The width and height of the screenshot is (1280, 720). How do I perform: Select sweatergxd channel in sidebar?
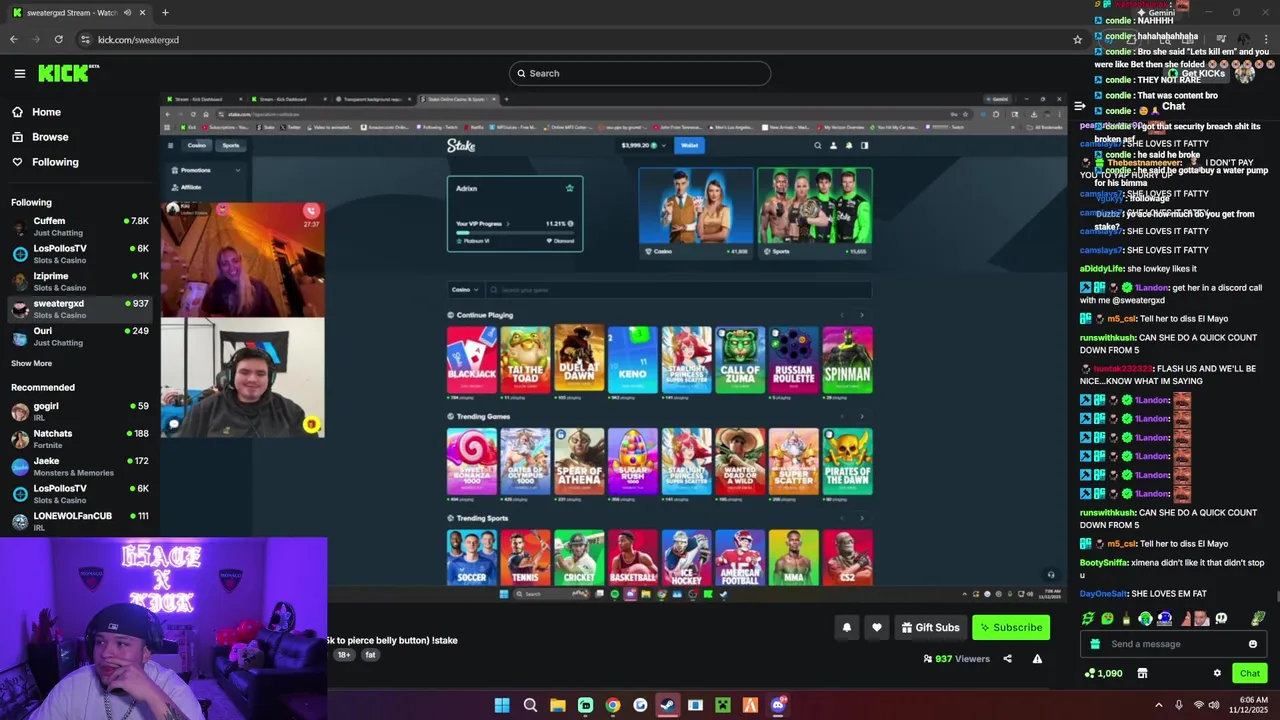pyautogui.click(x=80, y=309)
